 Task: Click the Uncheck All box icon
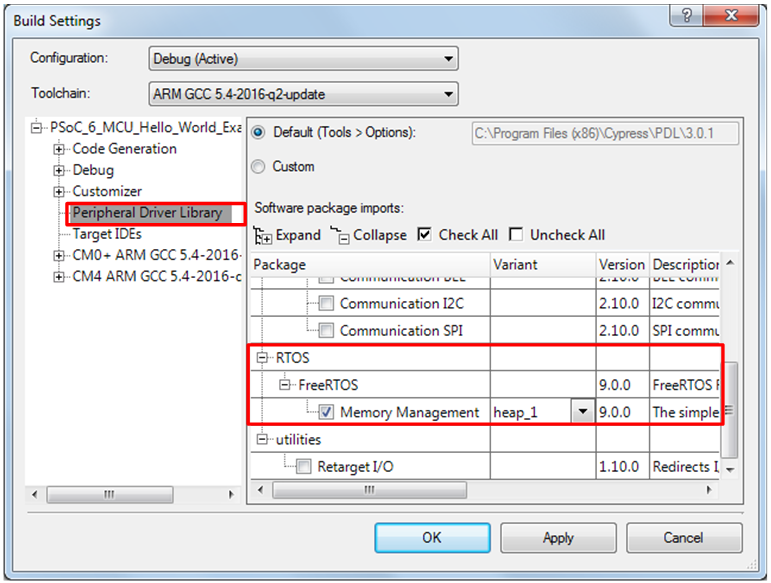pos(516,234)
